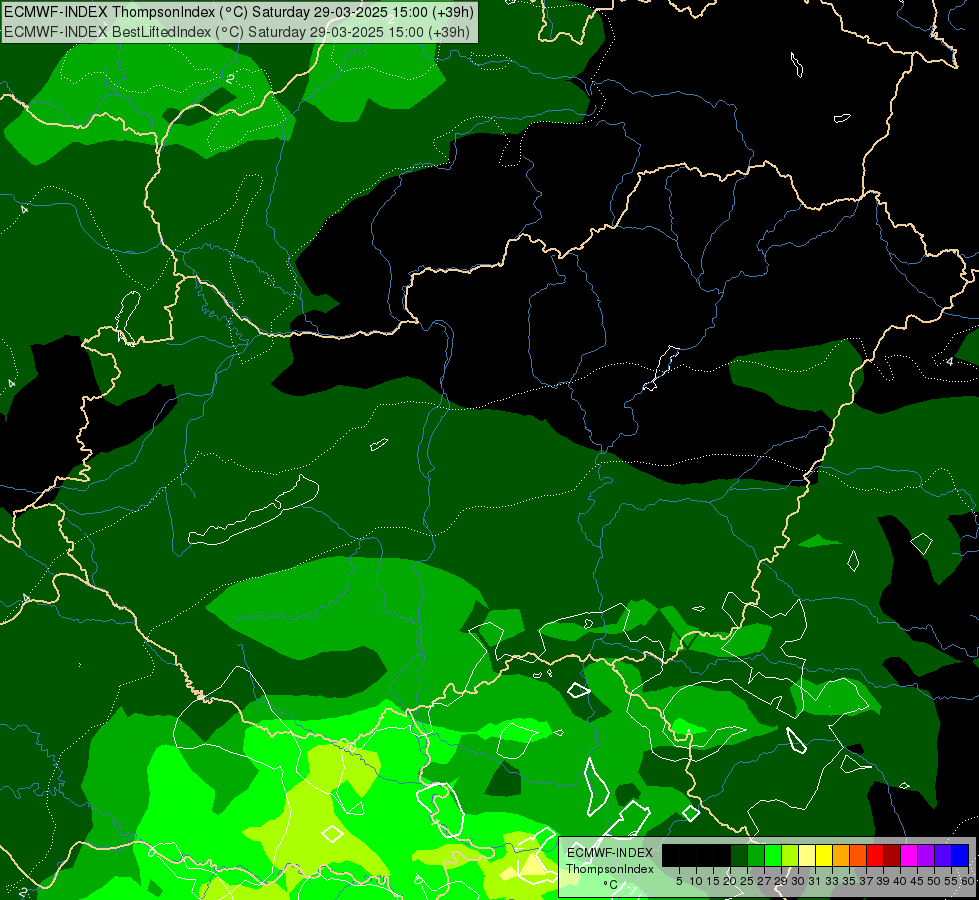Select the red 37–39 legend swatch
Viewport: 979px width, 900px height.
(x=875, y=855)
